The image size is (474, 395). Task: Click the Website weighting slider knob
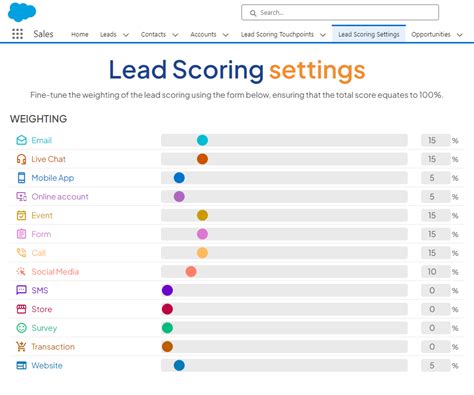[179, 365]
